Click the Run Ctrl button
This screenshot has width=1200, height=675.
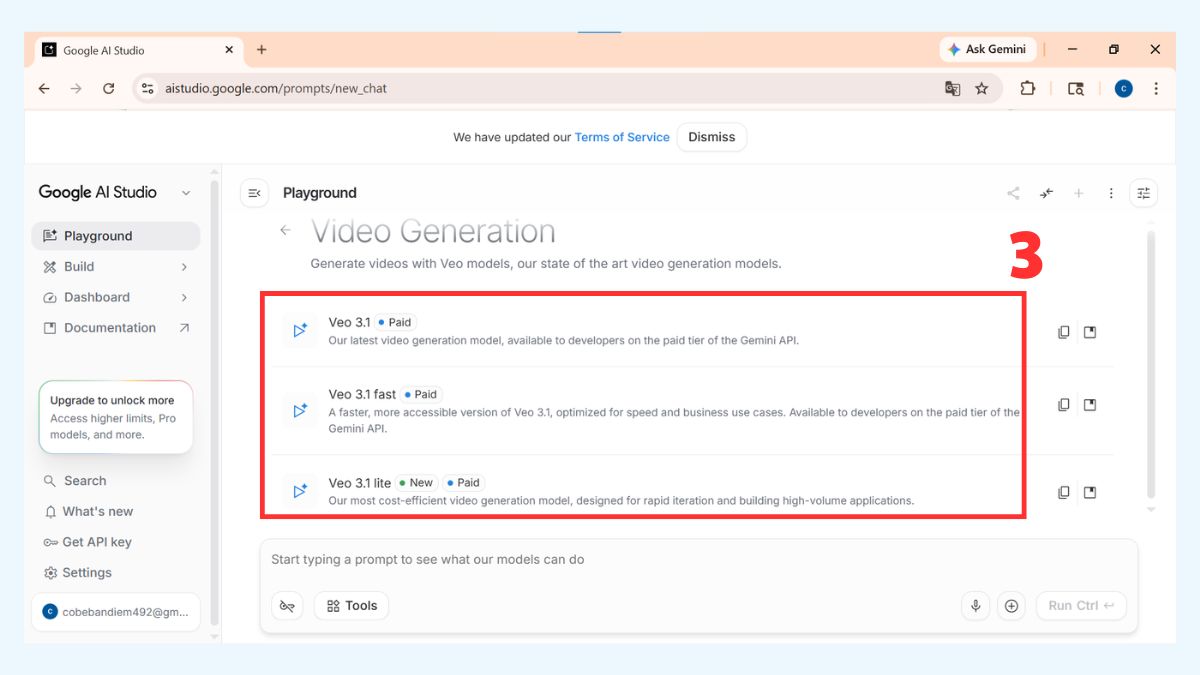1081,606
